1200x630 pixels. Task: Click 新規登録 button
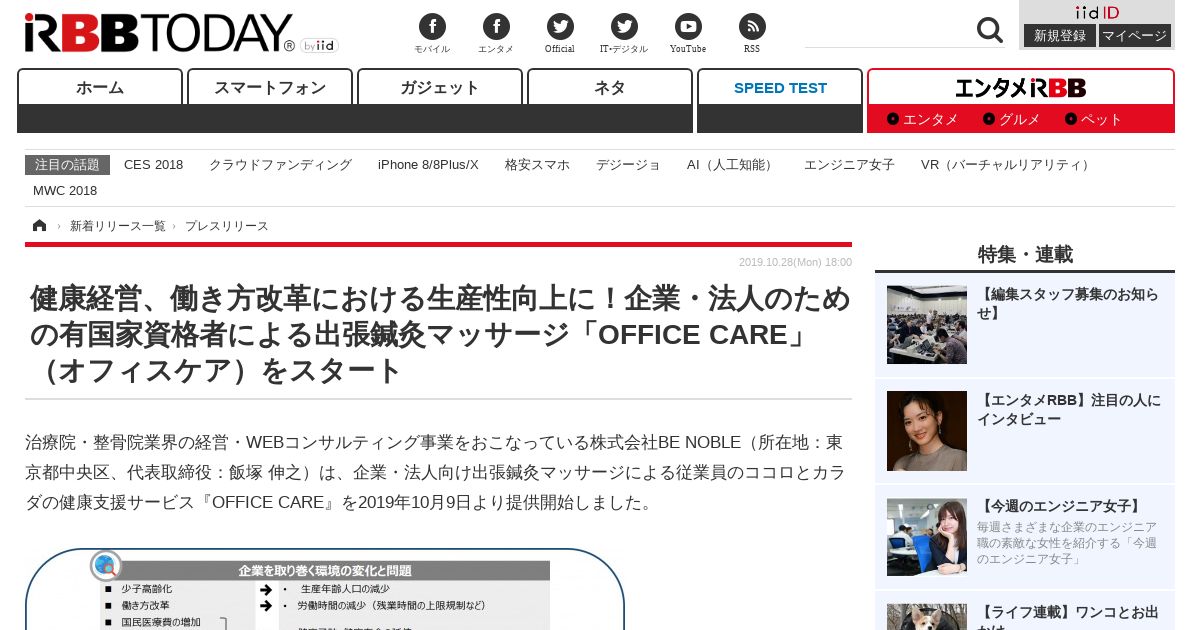tap(1060, 35)
